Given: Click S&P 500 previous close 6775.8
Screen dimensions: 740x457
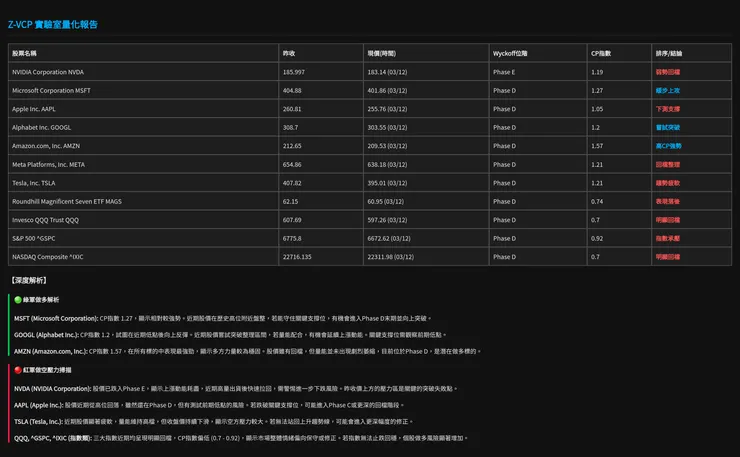Looking at the screenshot, I should (292, 238).
